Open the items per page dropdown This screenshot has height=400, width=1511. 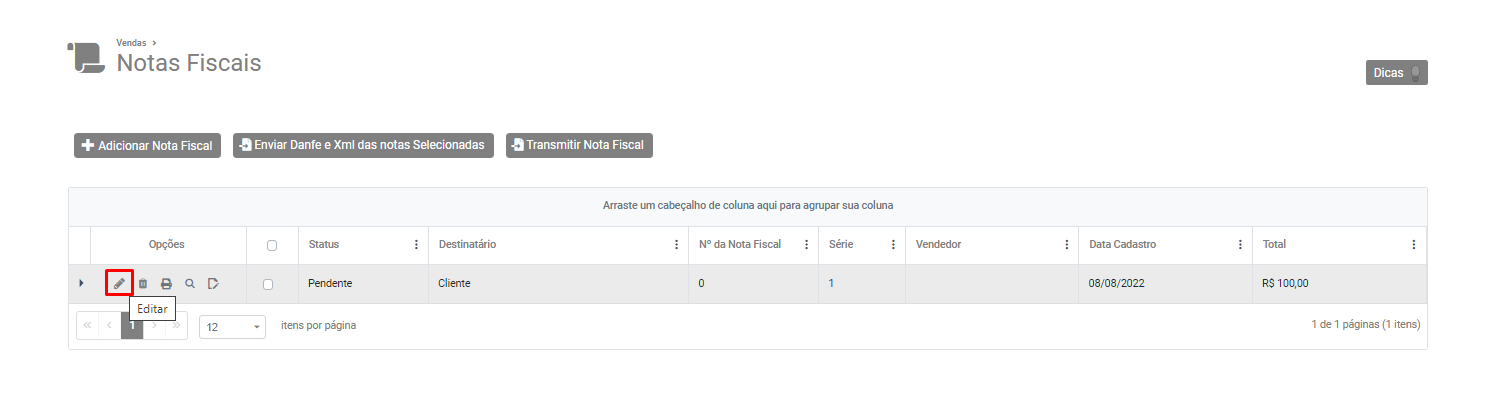click(x=232, y=327)
